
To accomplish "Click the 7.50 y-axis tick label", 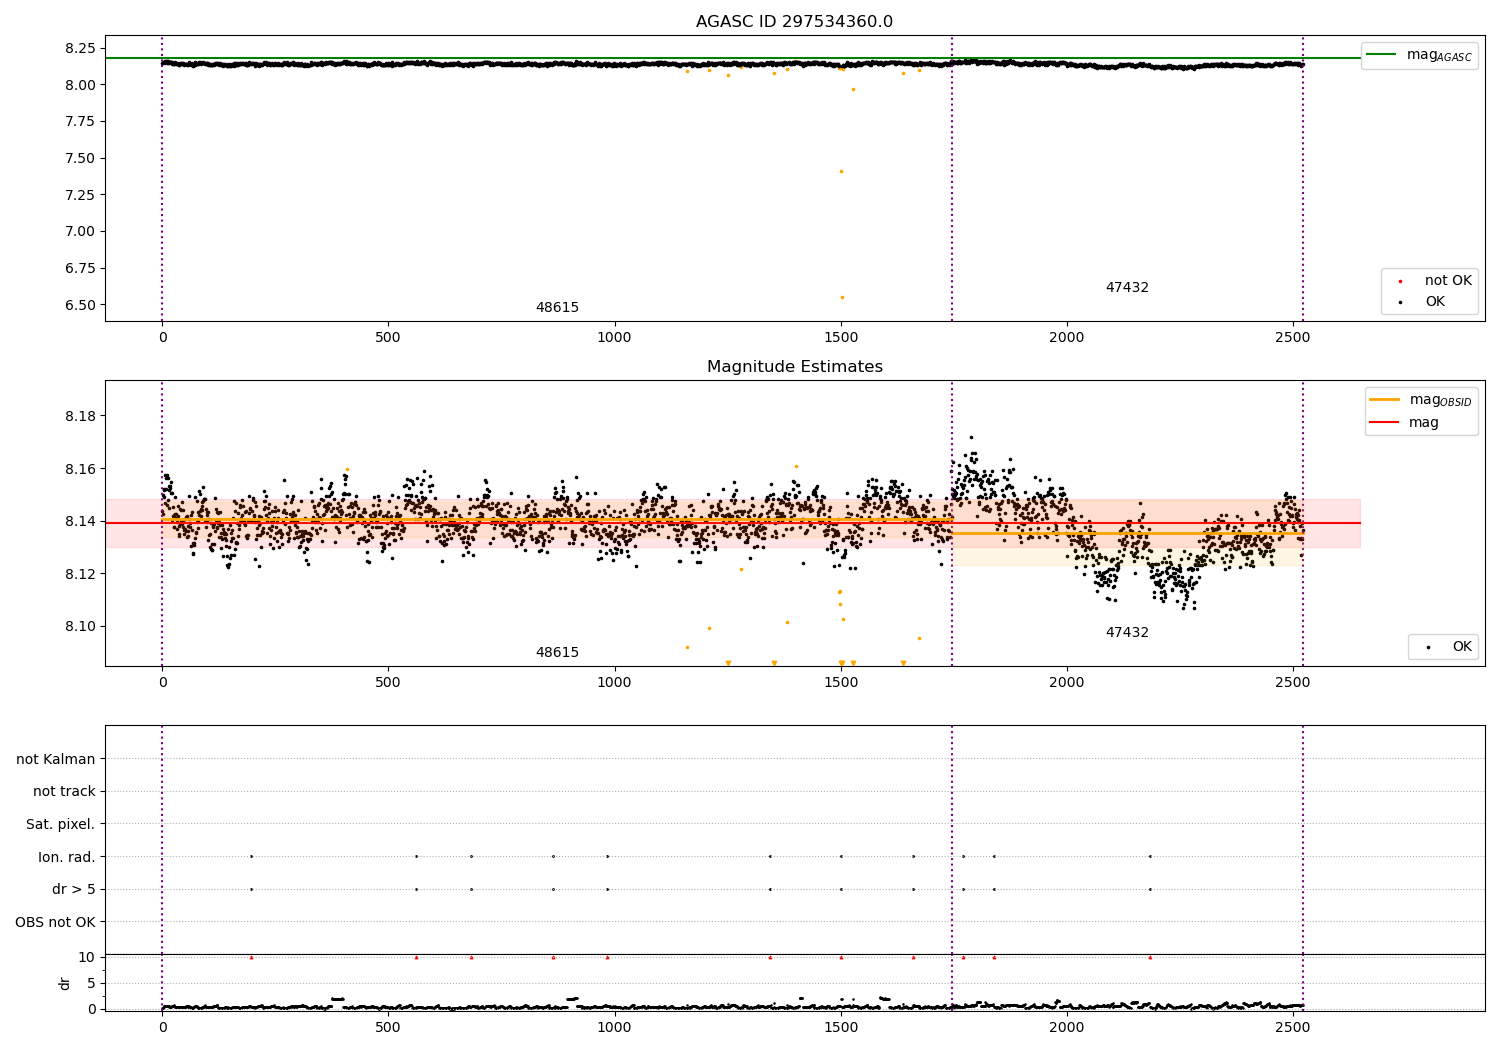I will 79,158.
